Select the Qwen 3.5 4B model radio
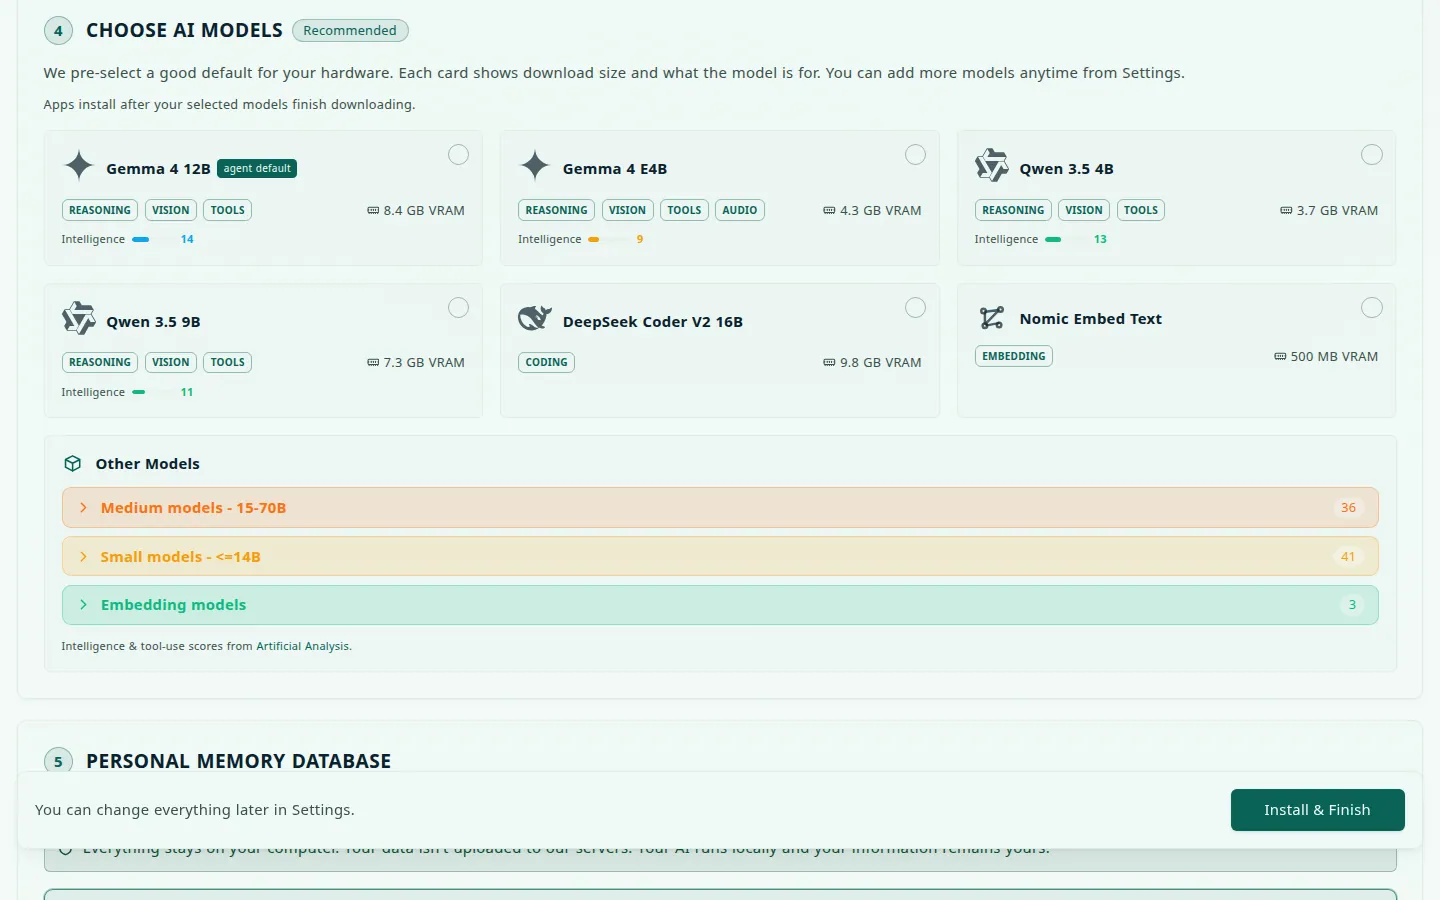Viewport: 1440px width, 900px height. [1372, 155]
